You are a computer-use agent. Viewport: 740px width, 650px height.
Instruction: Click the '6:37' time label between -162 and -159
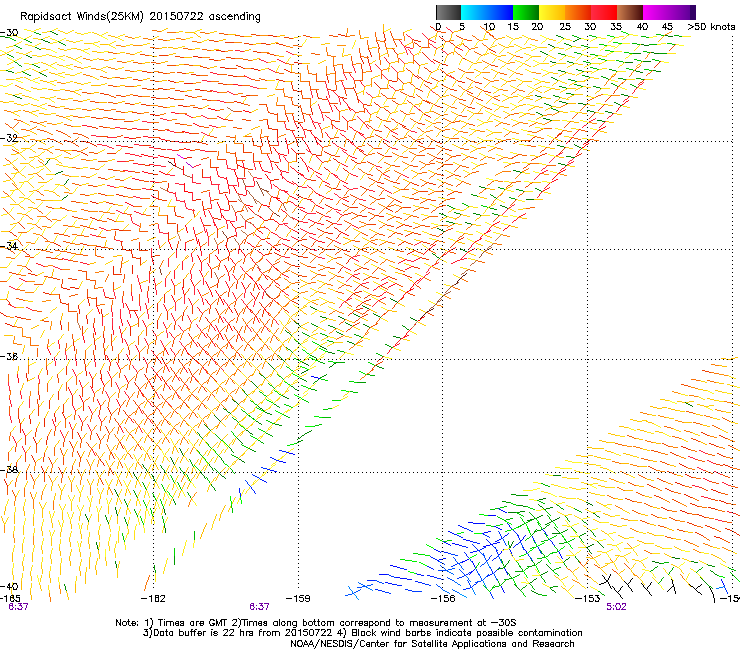point(260,607)
